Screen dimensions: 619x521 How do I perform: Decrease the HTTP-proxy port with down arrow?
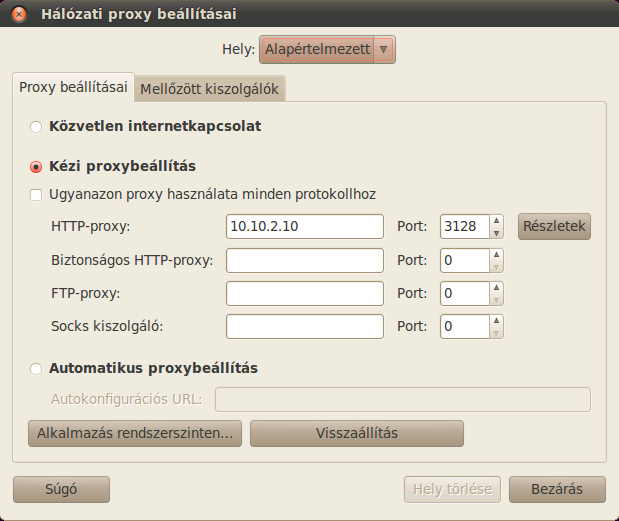click(496, 233)
